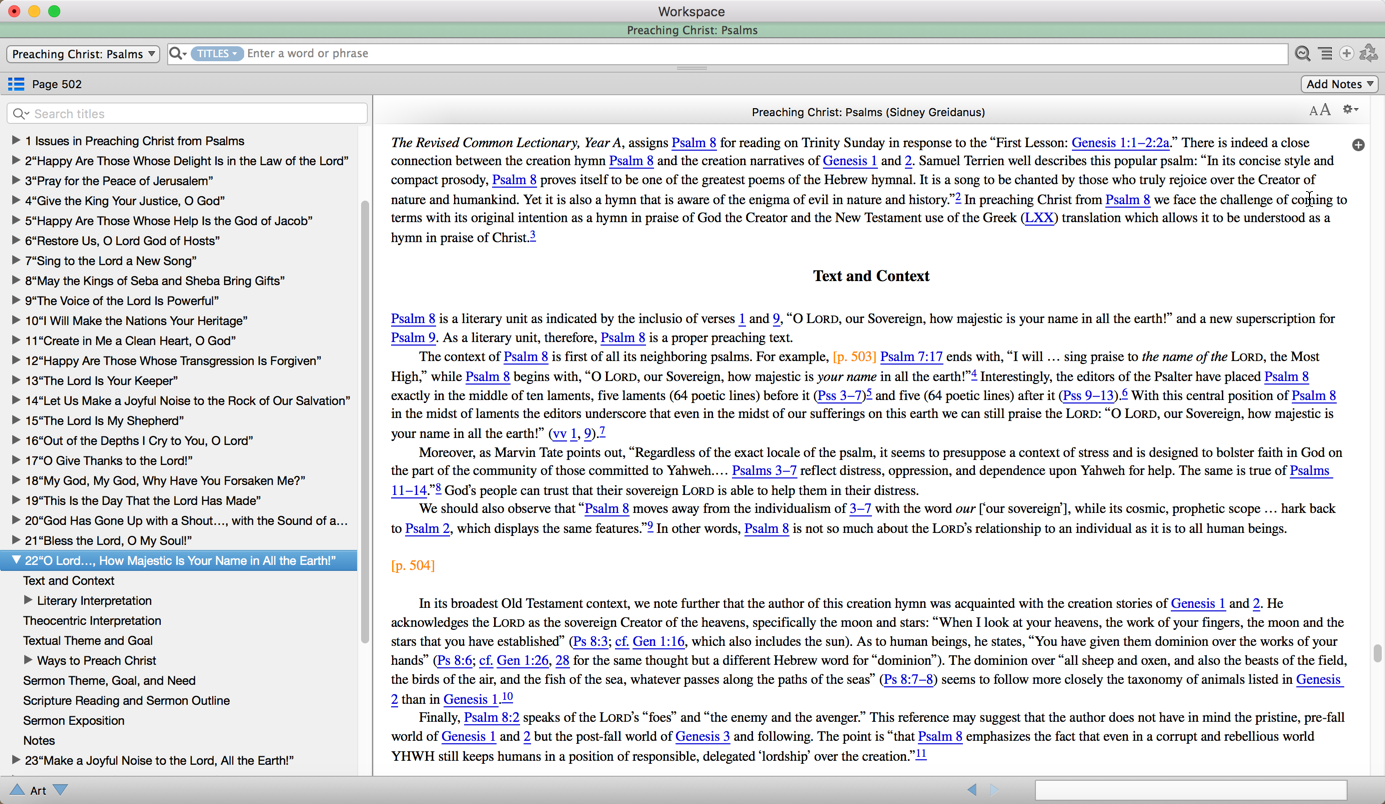This screenshot has width=1385, height=804.
Task: Open the list view lines icon
Action: [x=1325, y=54]
